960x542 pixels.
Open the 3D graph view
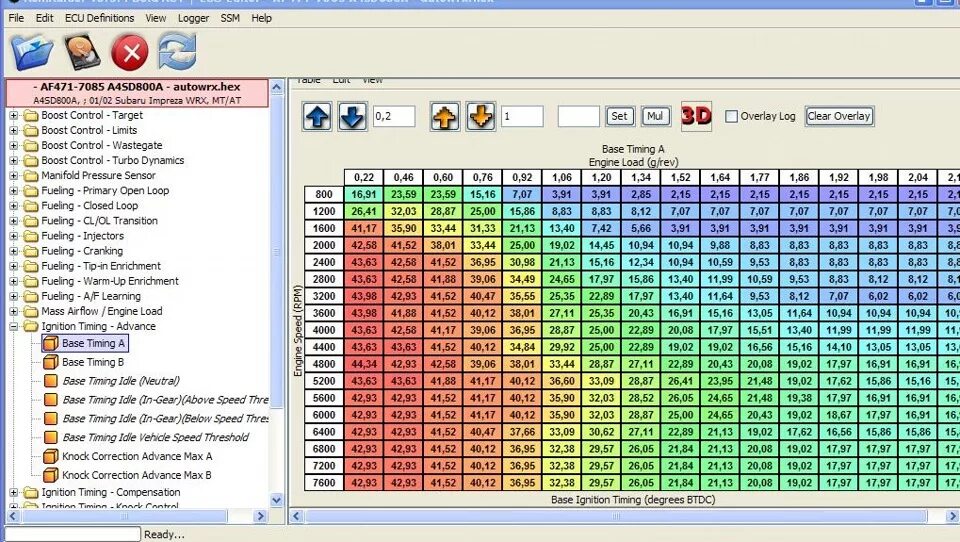tap(696, 116)
